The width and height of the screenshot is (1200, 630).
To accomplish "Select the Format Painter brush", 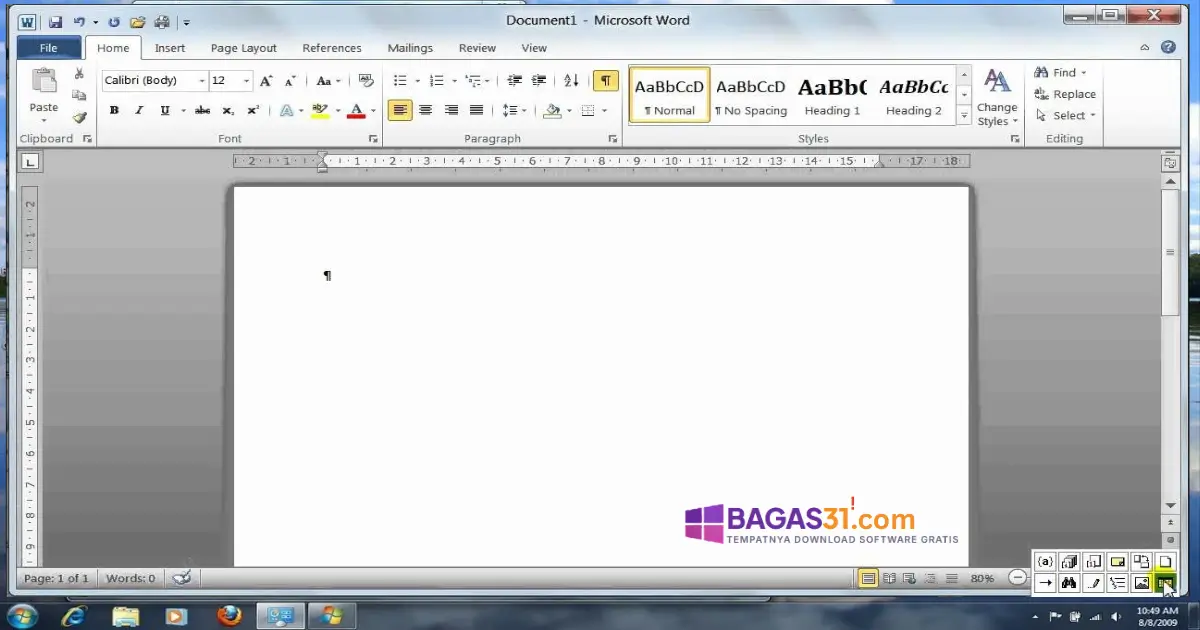I will [79, 117].
